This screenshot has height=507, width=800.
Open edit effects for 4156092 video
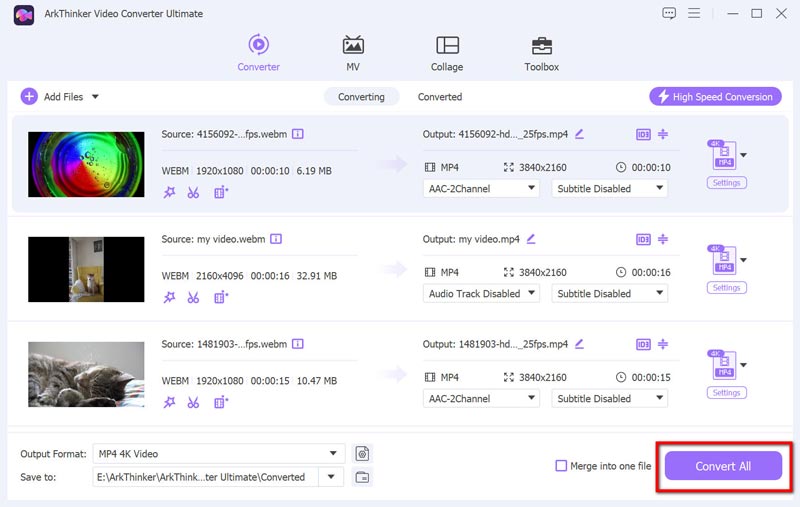click(221, 192)
